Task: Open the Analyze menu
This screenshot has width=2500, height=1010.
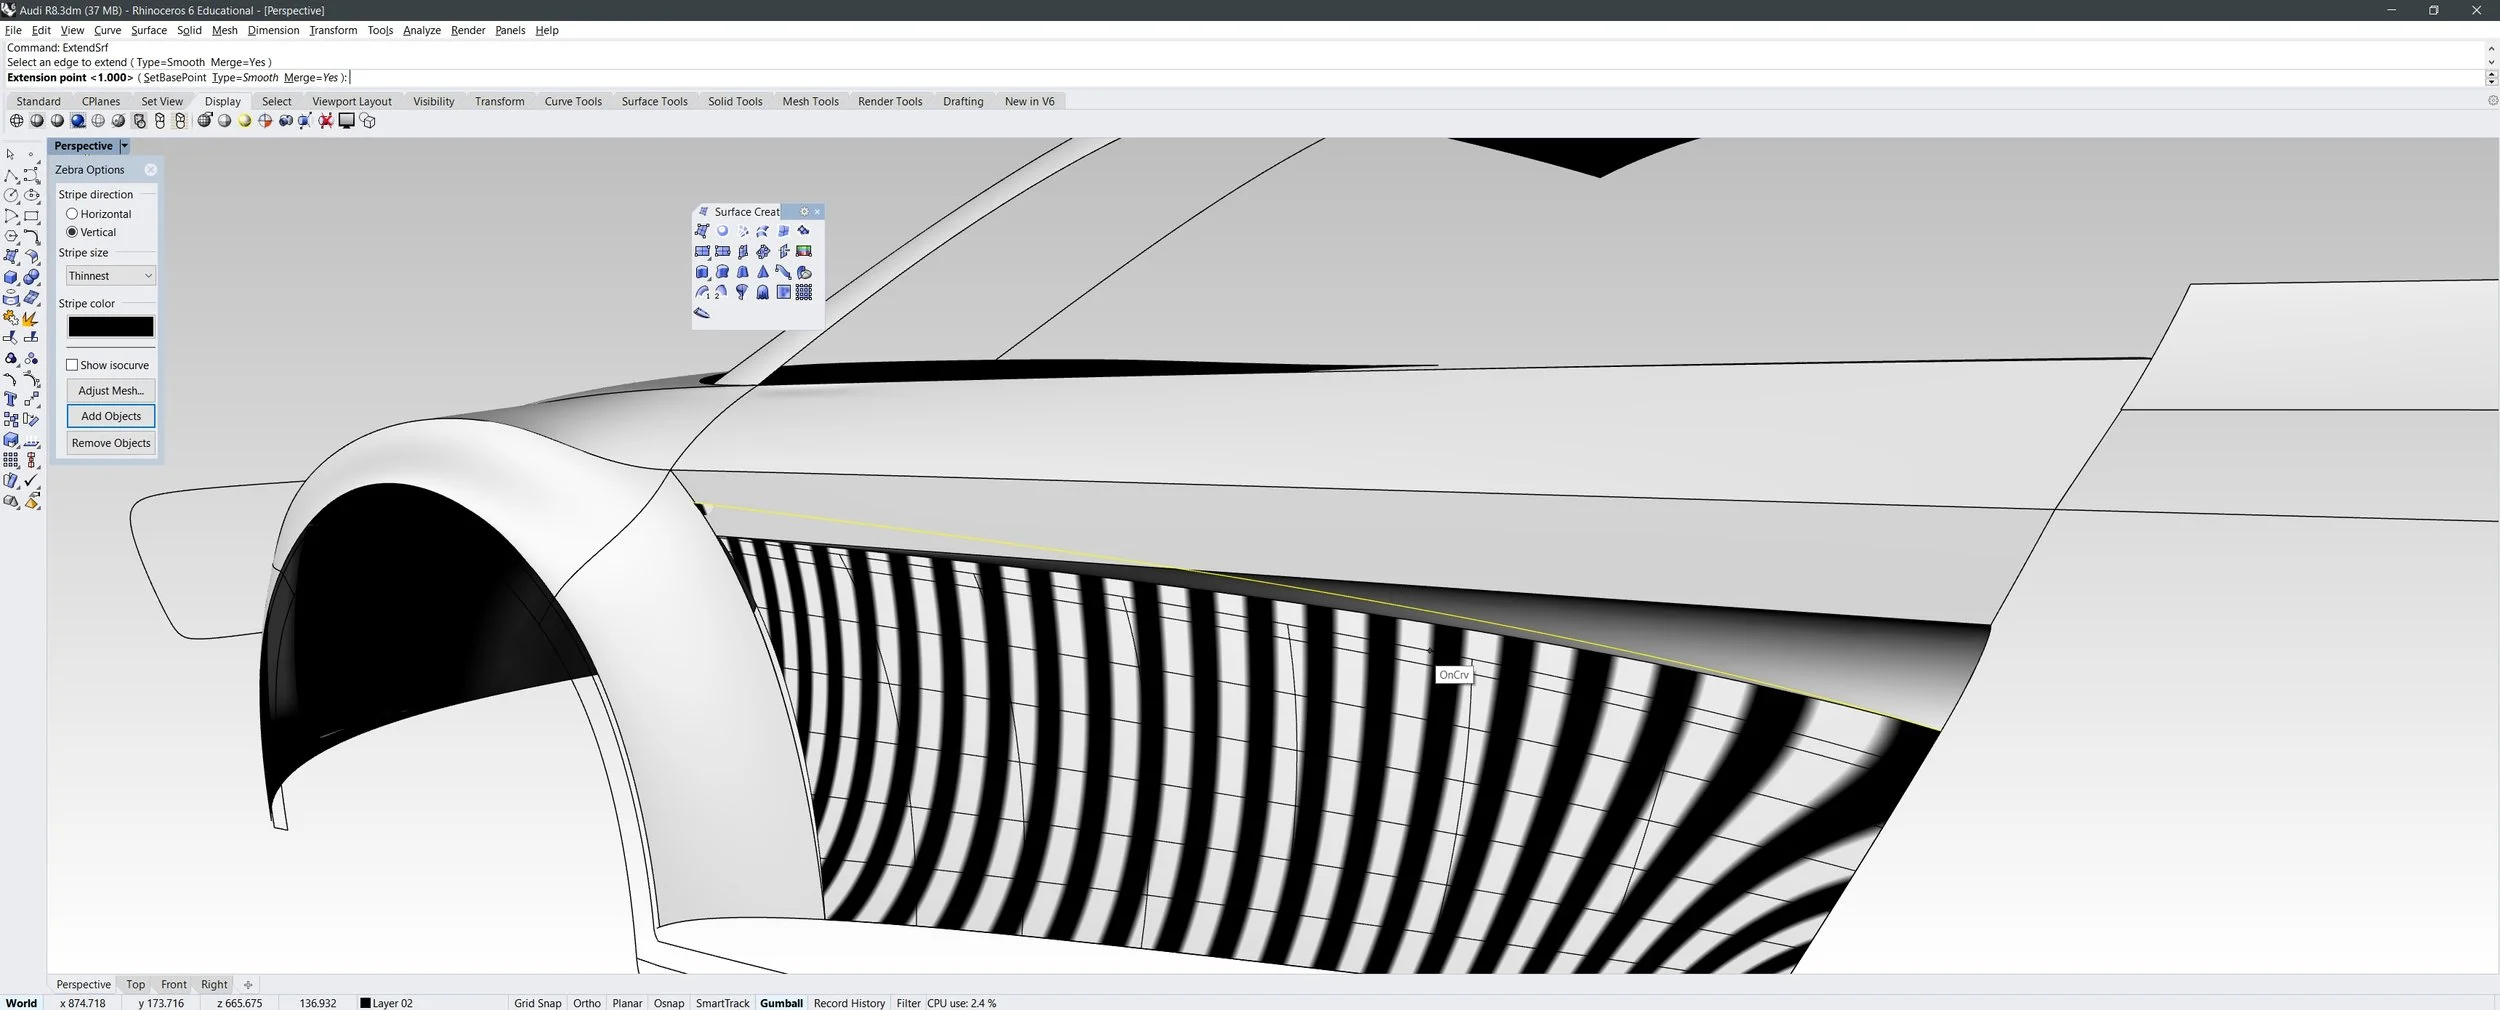Action: click(422, 30)
